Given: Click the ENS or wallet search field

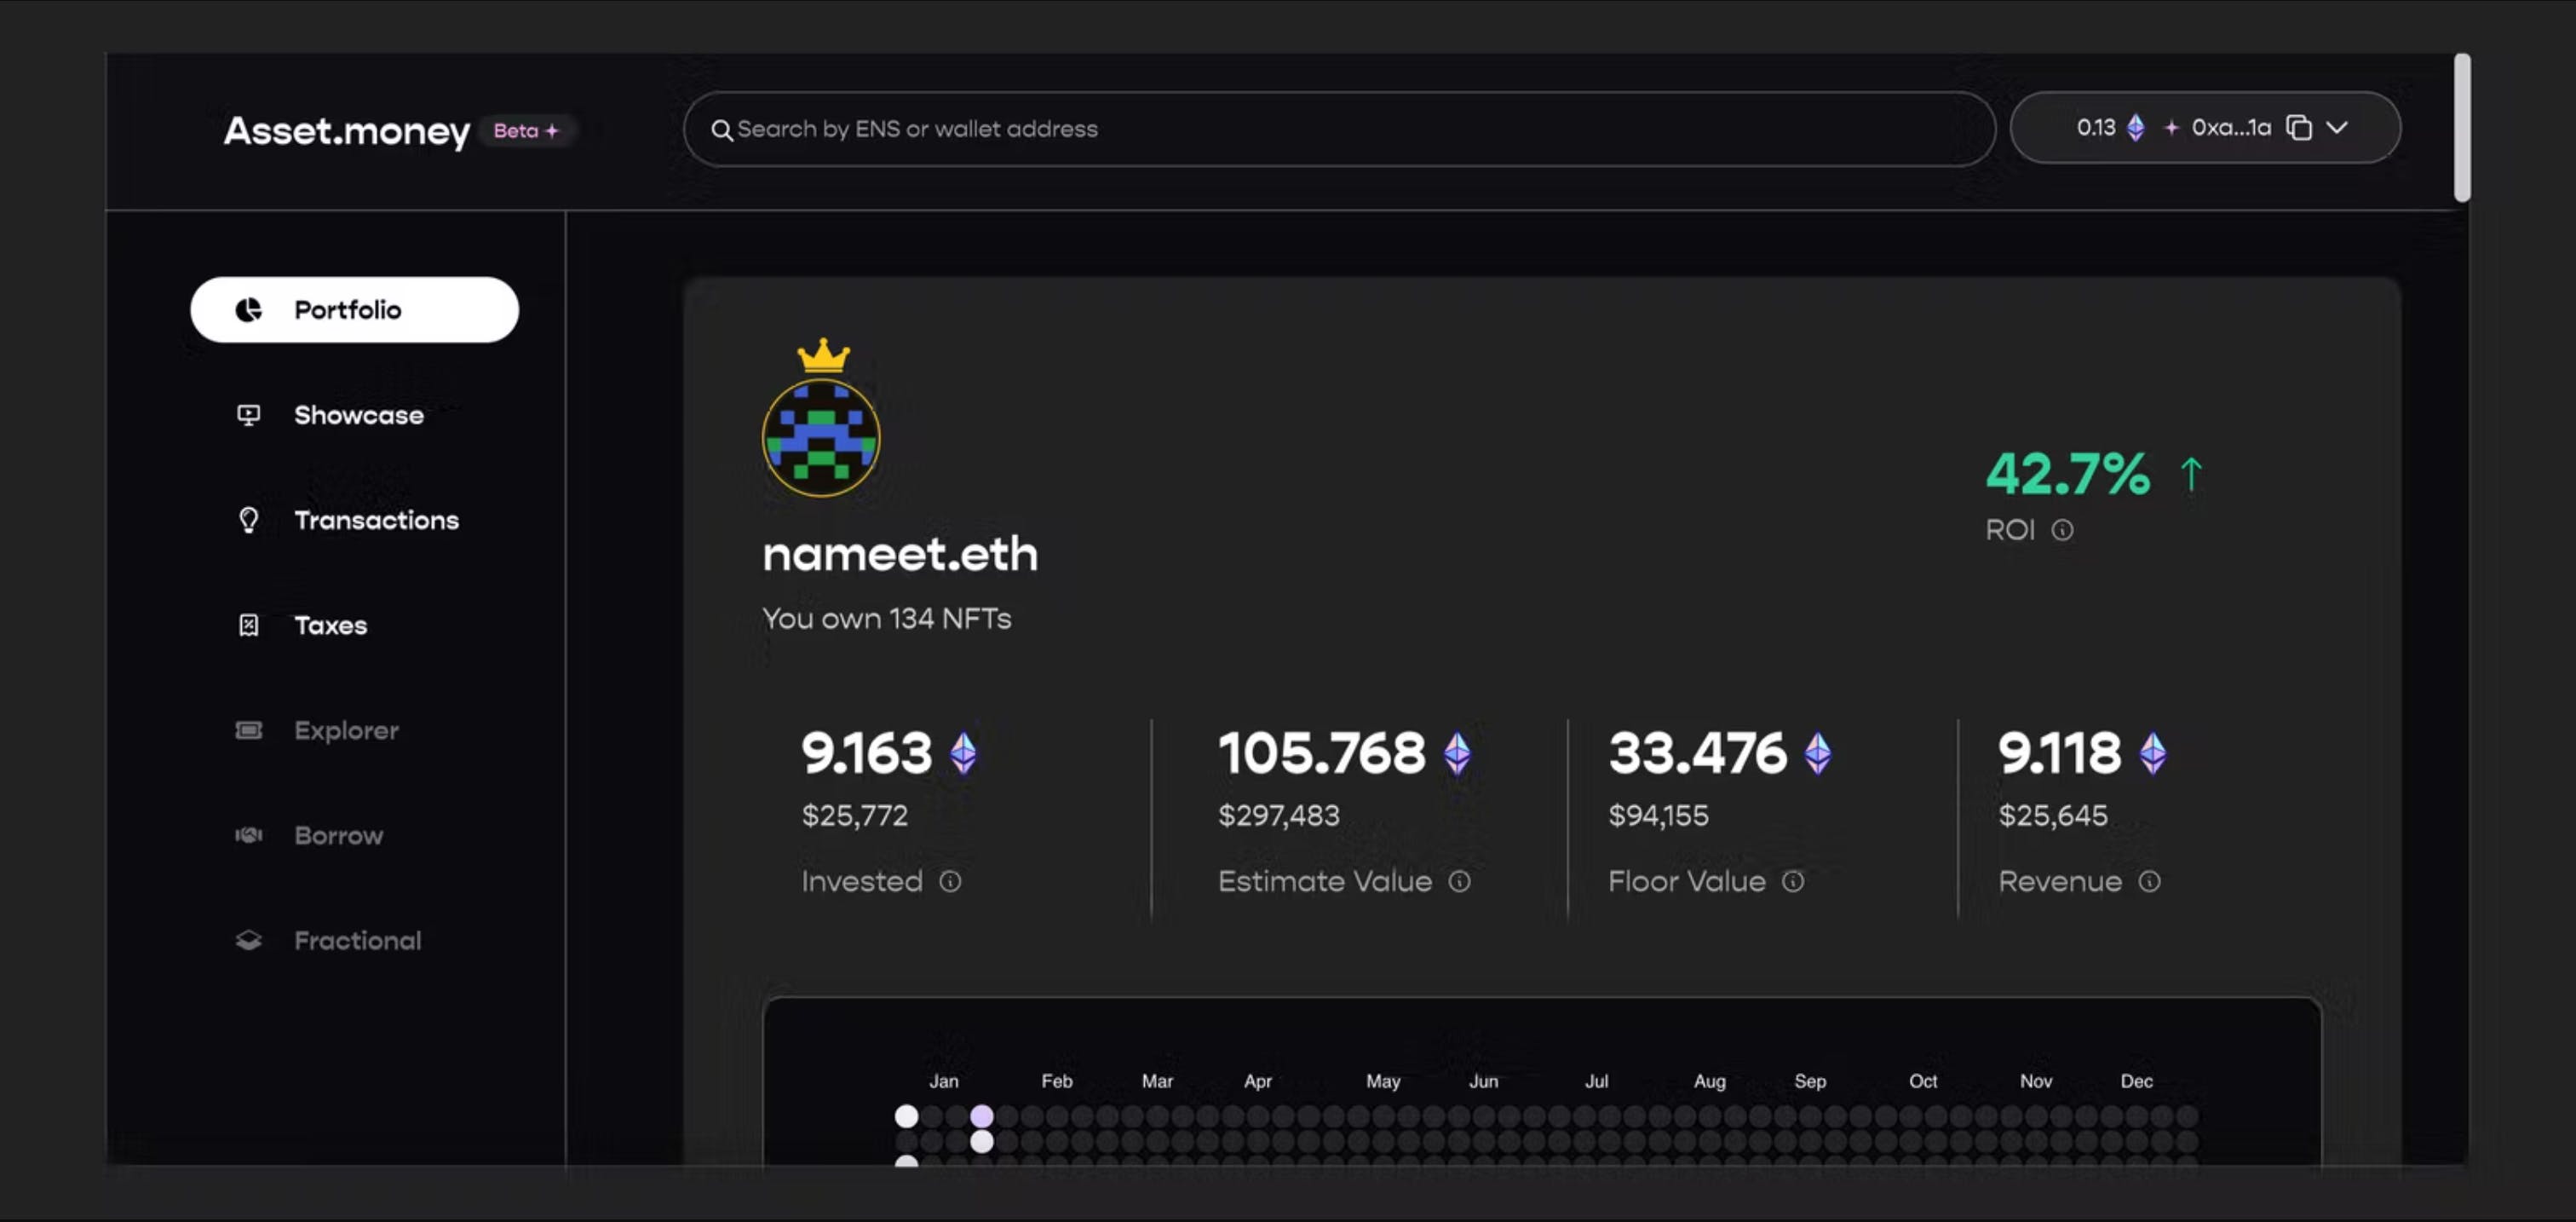Looking at the screenshot, I should click(1340, 130).
